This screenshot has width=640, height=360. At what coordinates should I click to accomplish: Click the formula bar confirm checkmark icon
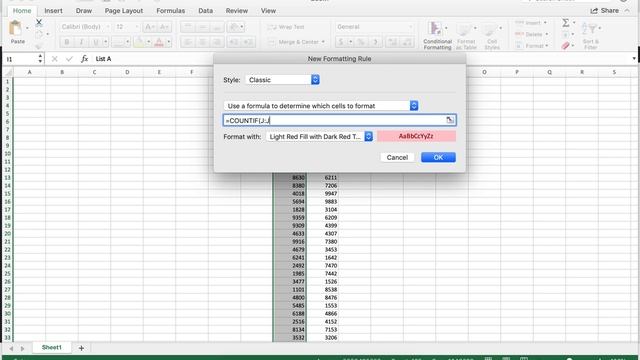69,59
